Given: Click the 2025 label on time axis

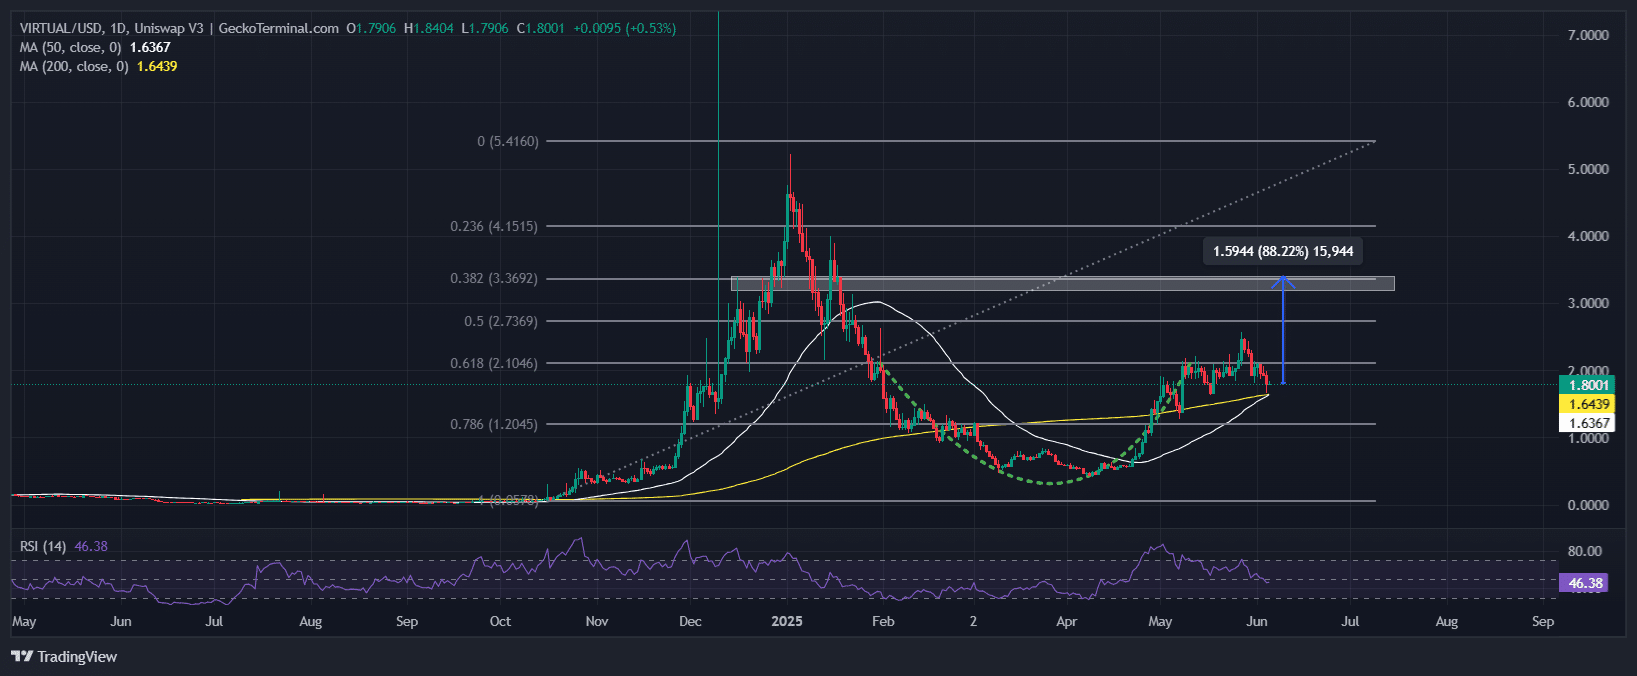Looking at the screenshot, I should pos(787,621).
